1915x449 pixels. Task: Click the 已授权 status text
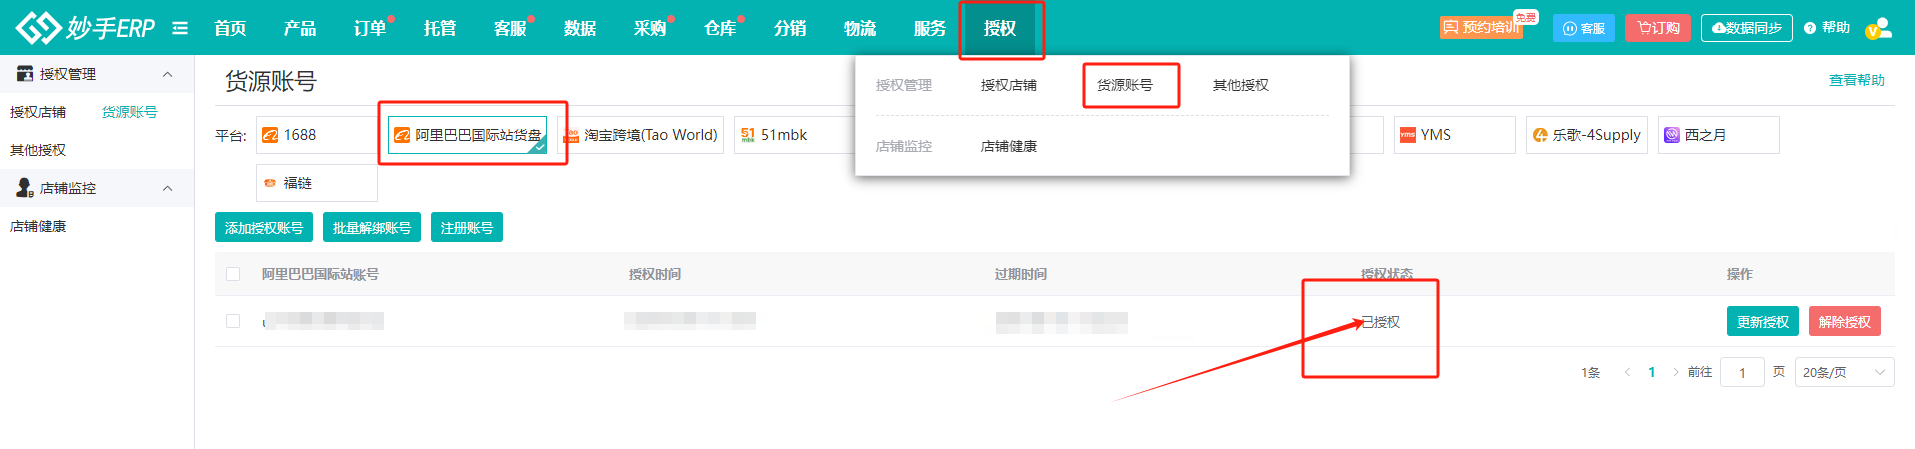(1381, 322)
